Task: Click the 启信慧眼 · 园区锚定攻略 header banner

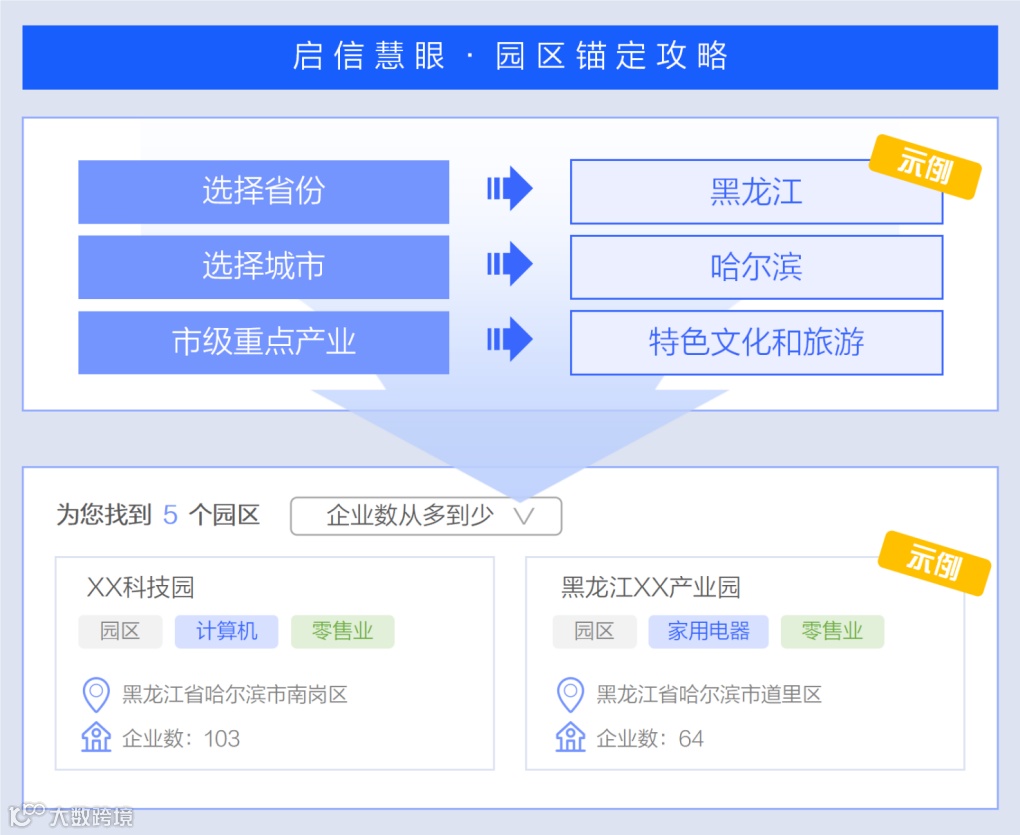Action: 510,57
